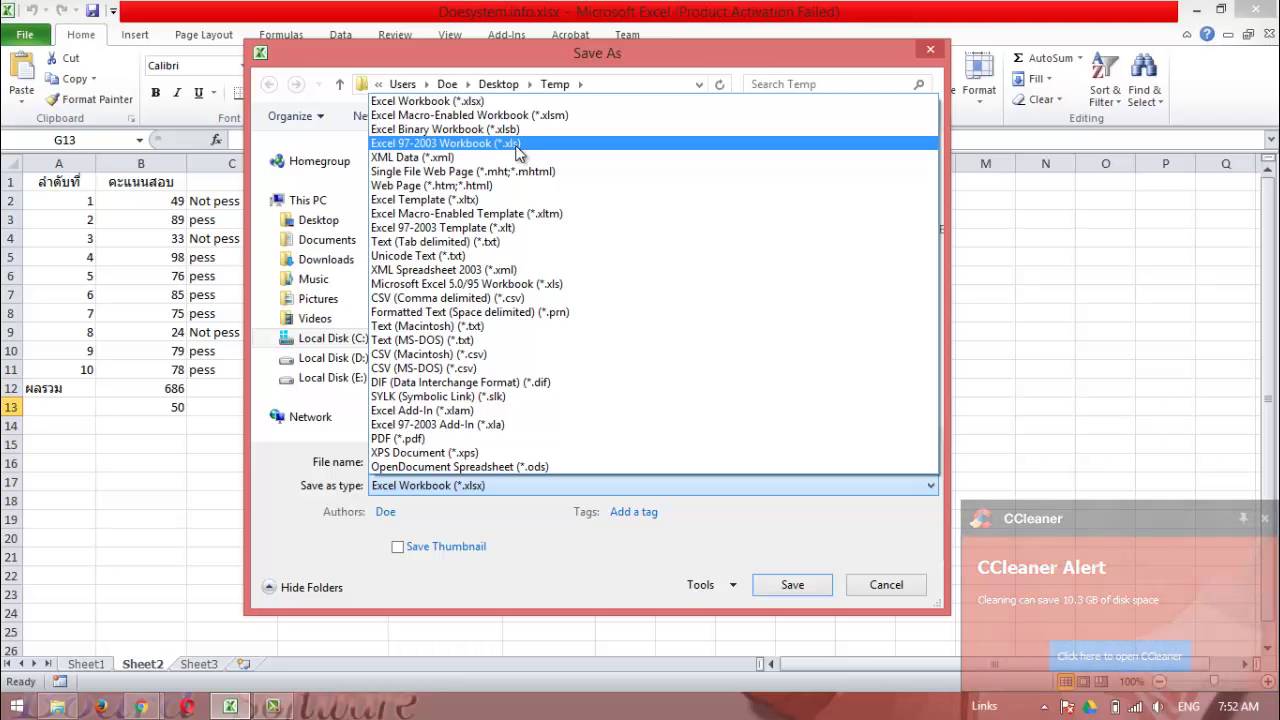
Task: Pick OpenDocument Spreadsheet (*.ods)
Action: (x=654, y=466)
